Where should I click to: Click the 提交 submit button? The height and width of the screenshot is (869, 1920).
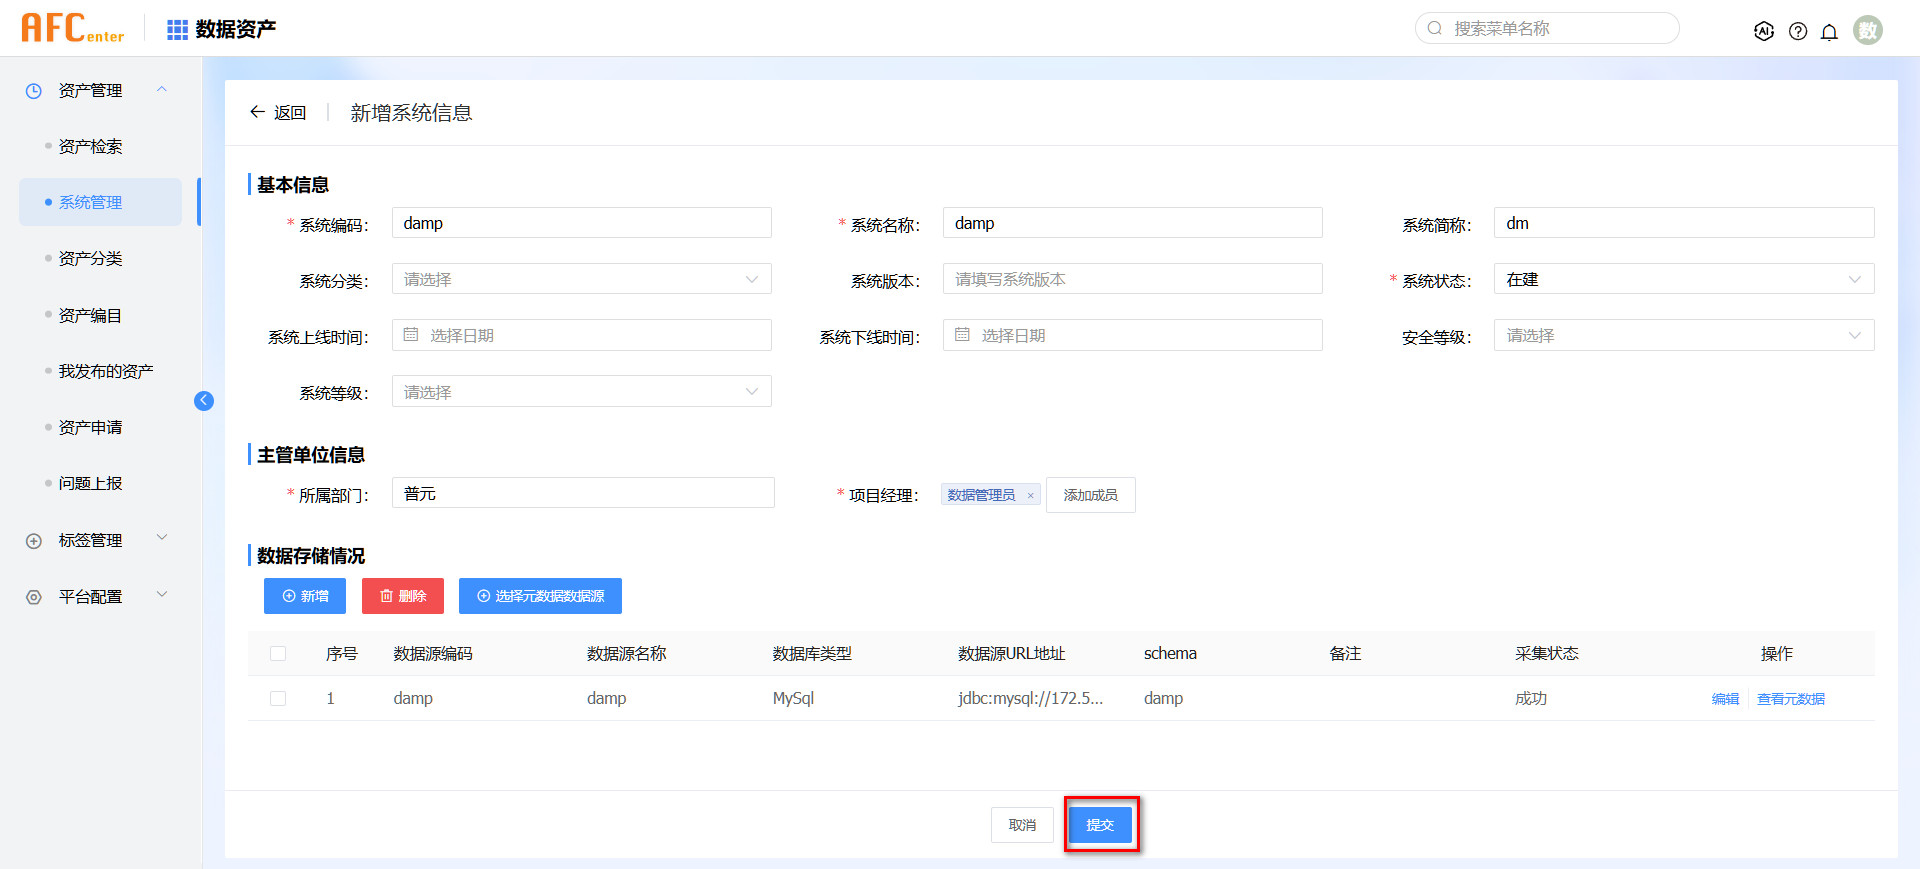pyautogui.click(x=1100, y=825)
